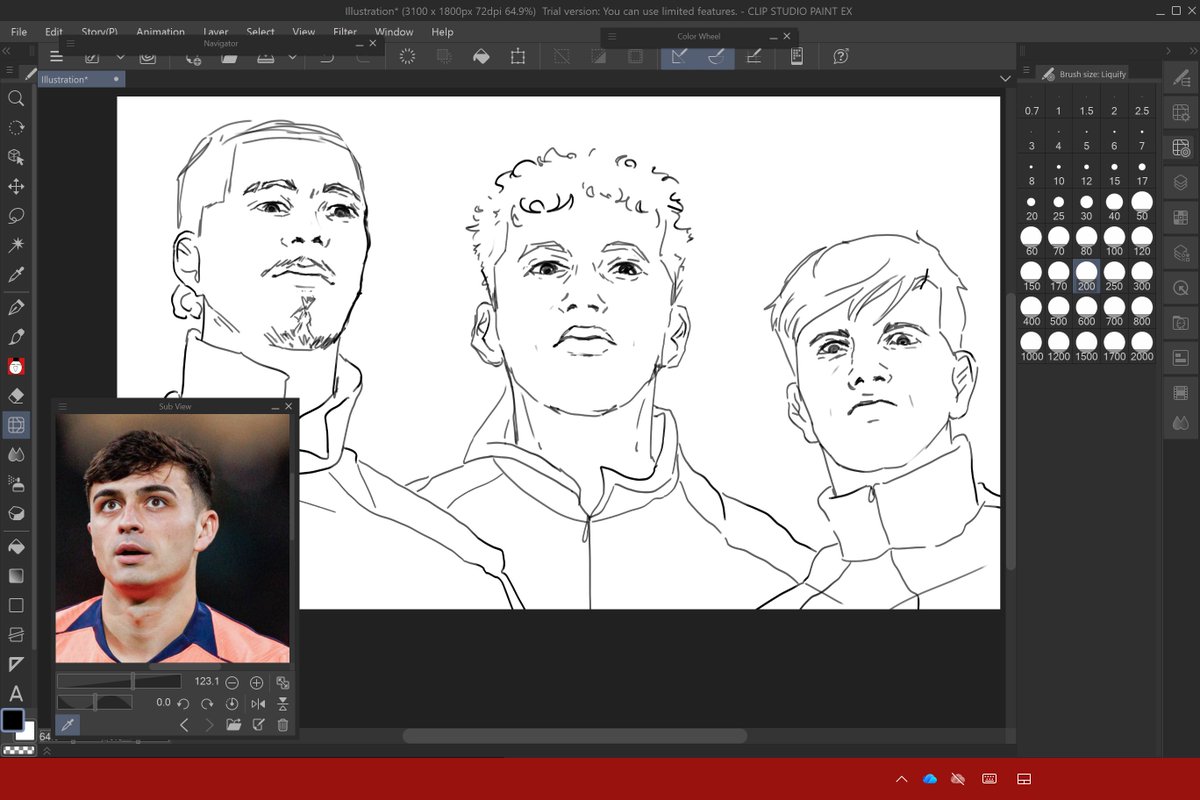The height and width of the screenshot is (800, 1200).
Task: Select the Move layer tool
Action: (x=16, y=187)
